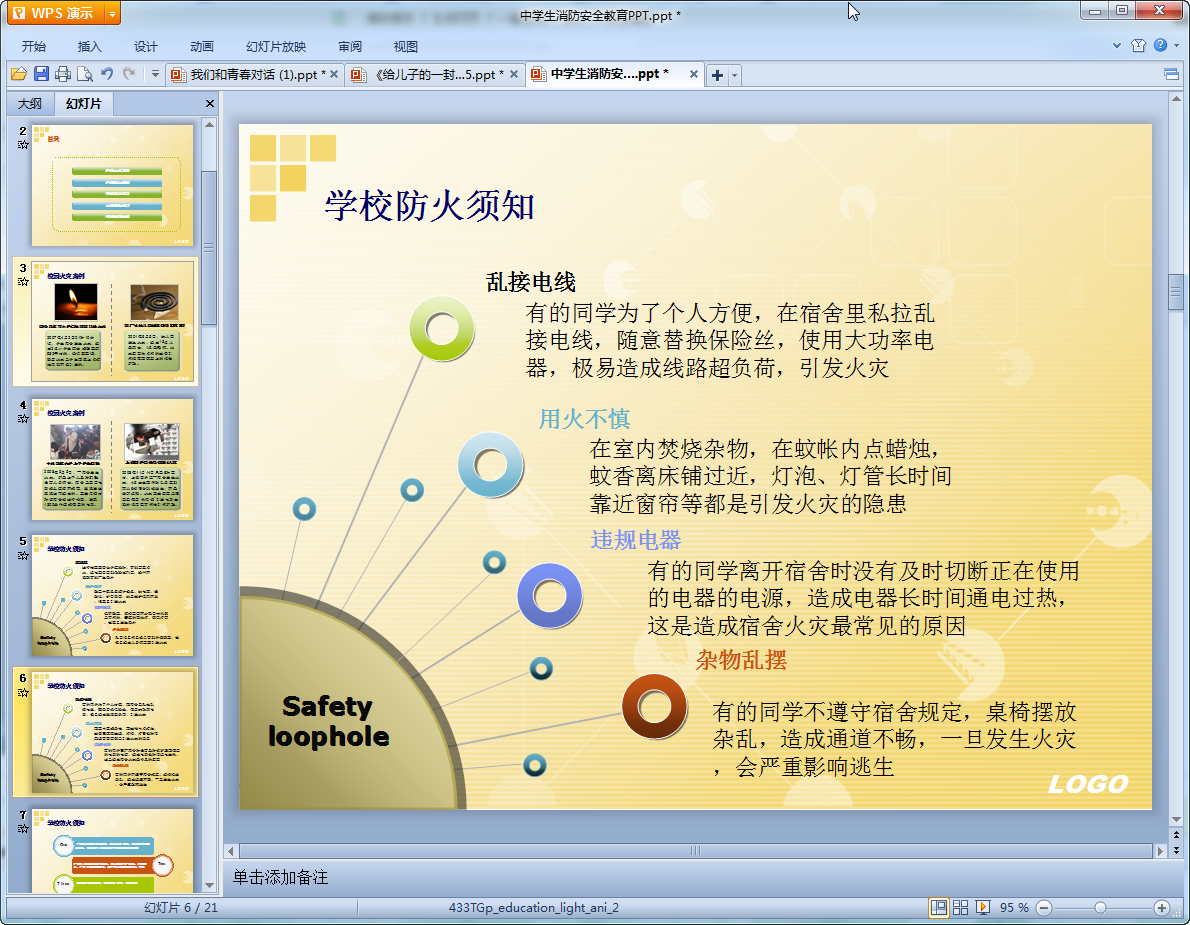Select slide 5 thumbnail

click(x=112, y=596)
